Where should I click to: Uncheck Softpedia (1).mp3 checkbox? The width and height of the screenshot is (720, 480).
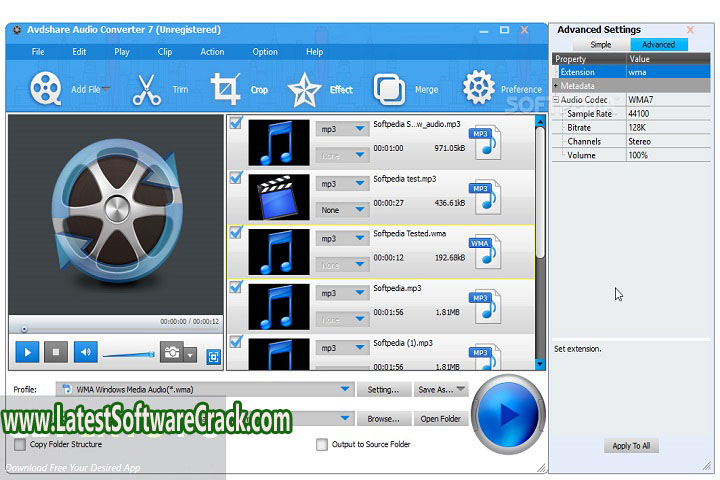[236, 341]
